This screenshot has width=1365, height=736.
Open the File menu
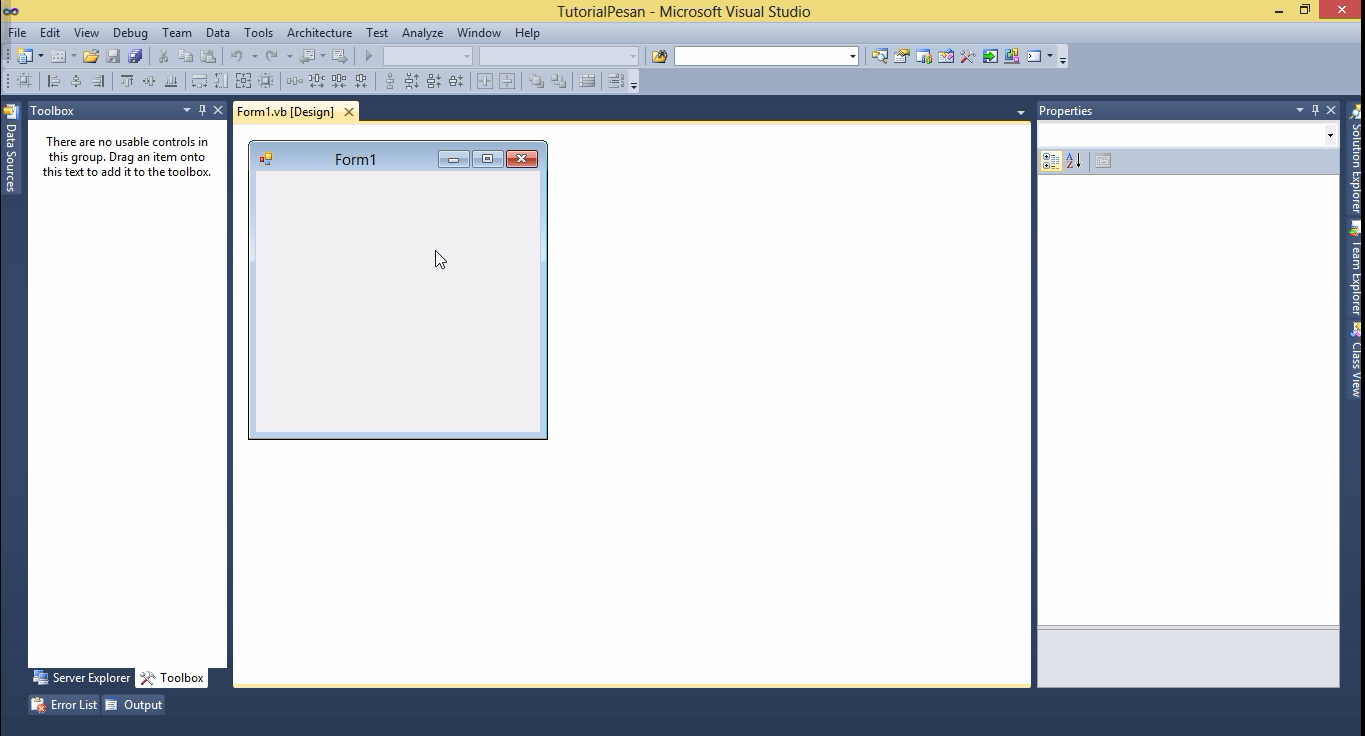(17, 33)
